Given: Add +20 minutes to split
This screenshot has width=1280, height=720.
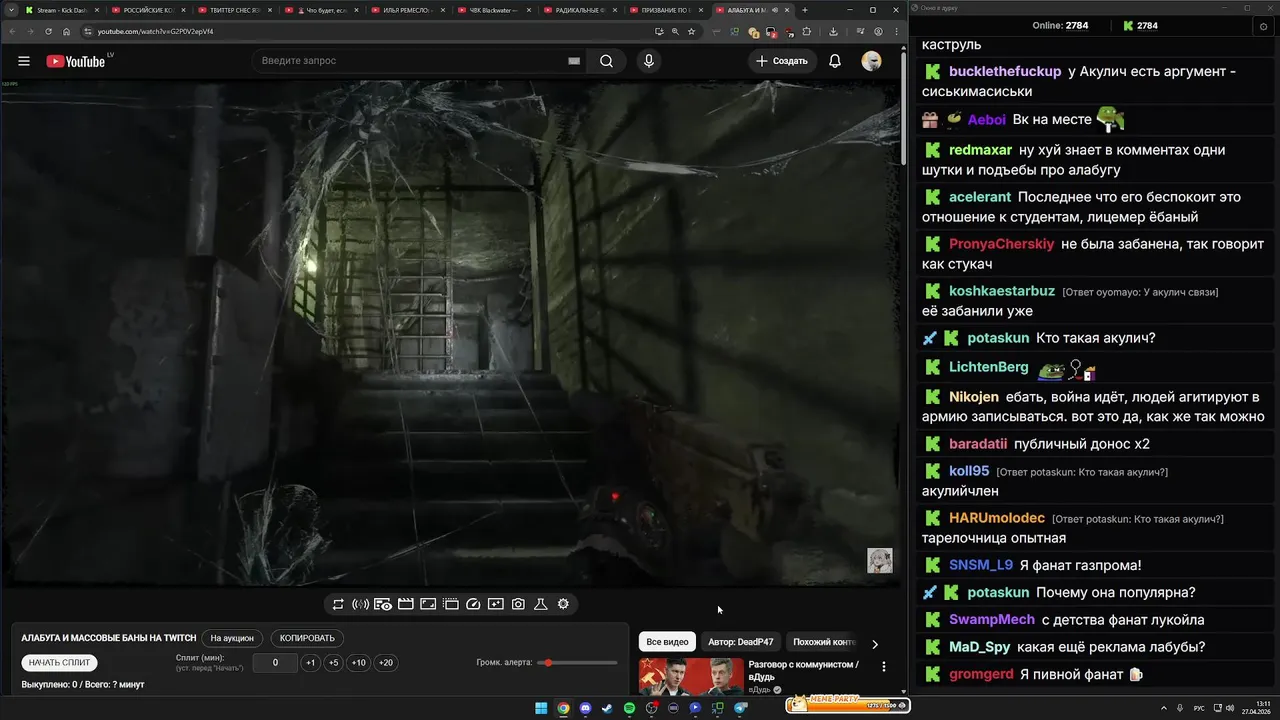Looking at the screenshot, I should [x=386, y=662].
